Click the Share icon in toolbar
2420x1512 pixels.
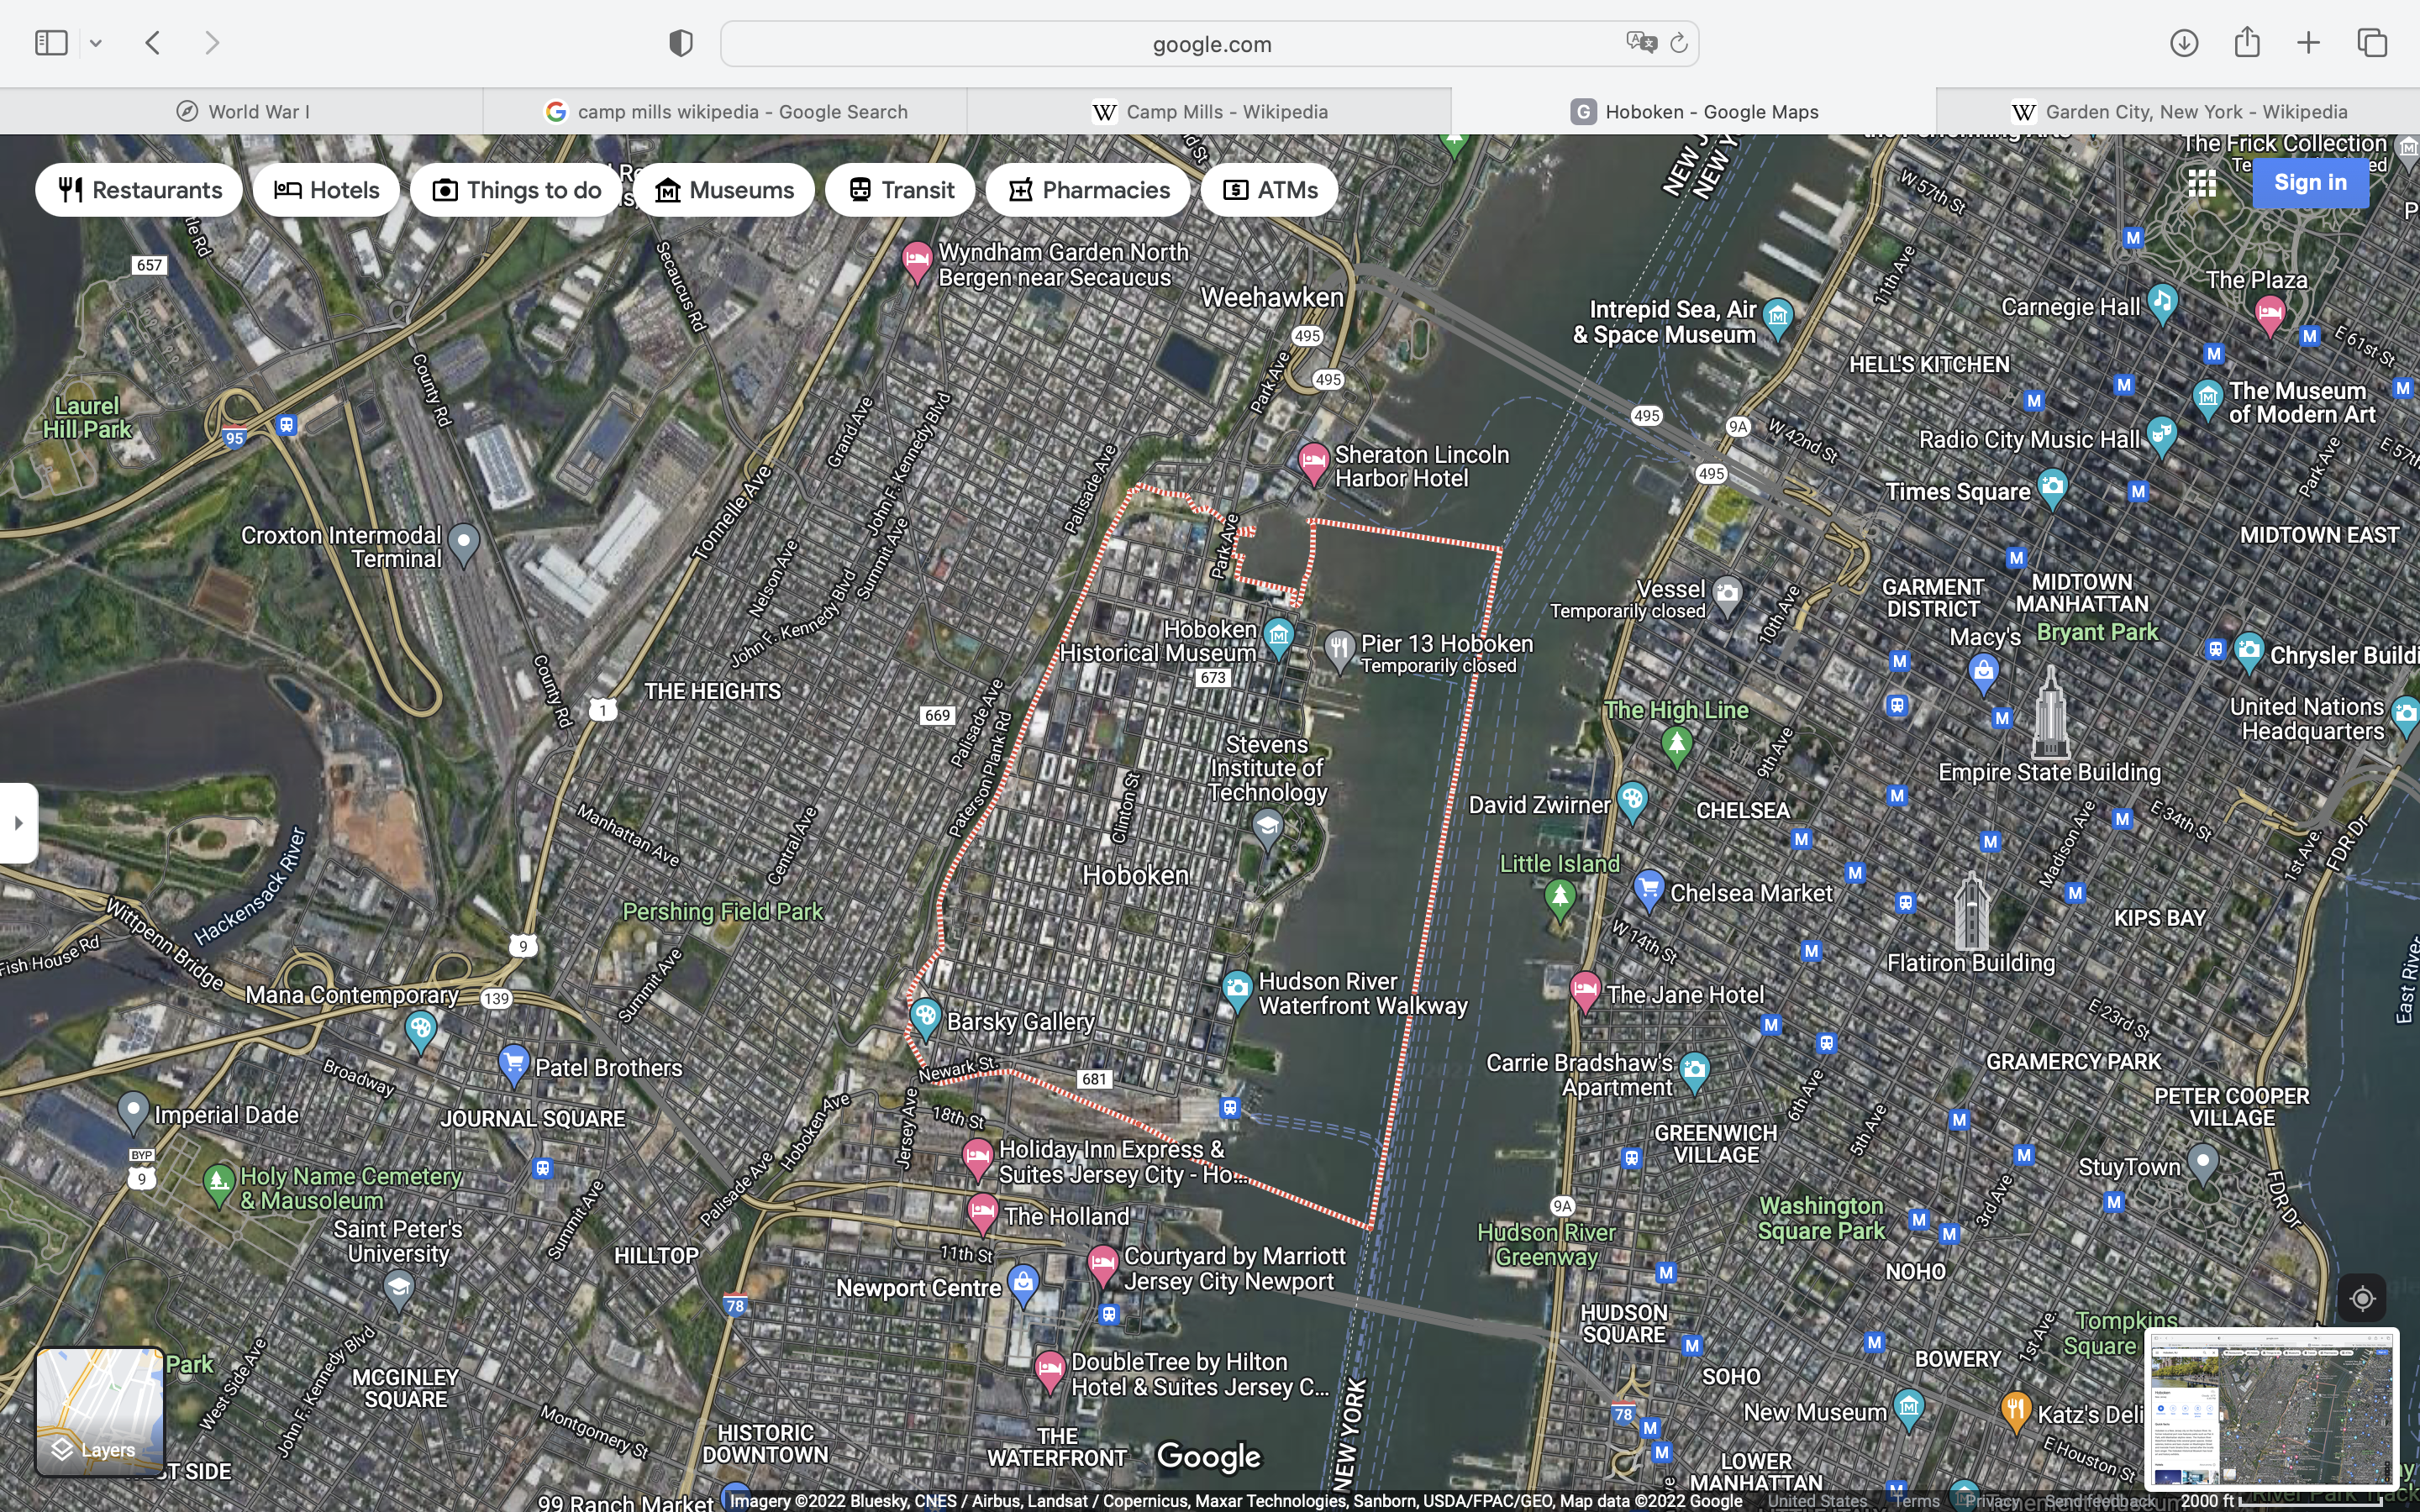pyautogui.click(x=2247, y=43)
